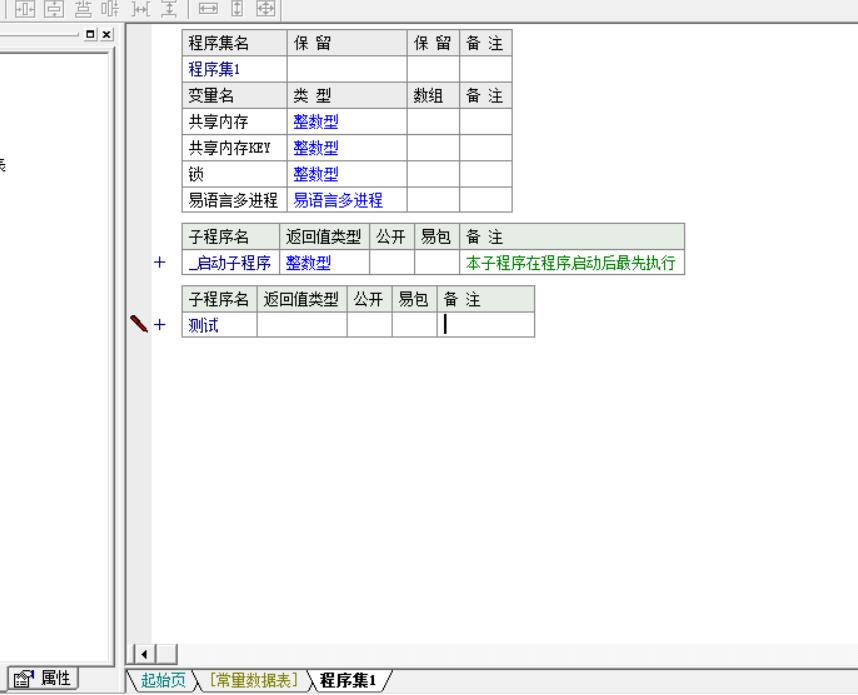Image resolution: width=858 pixels, height=695 pixels.
Task: Click the center horizontally alignment toolbar icon
Action: tap(25, 9)
